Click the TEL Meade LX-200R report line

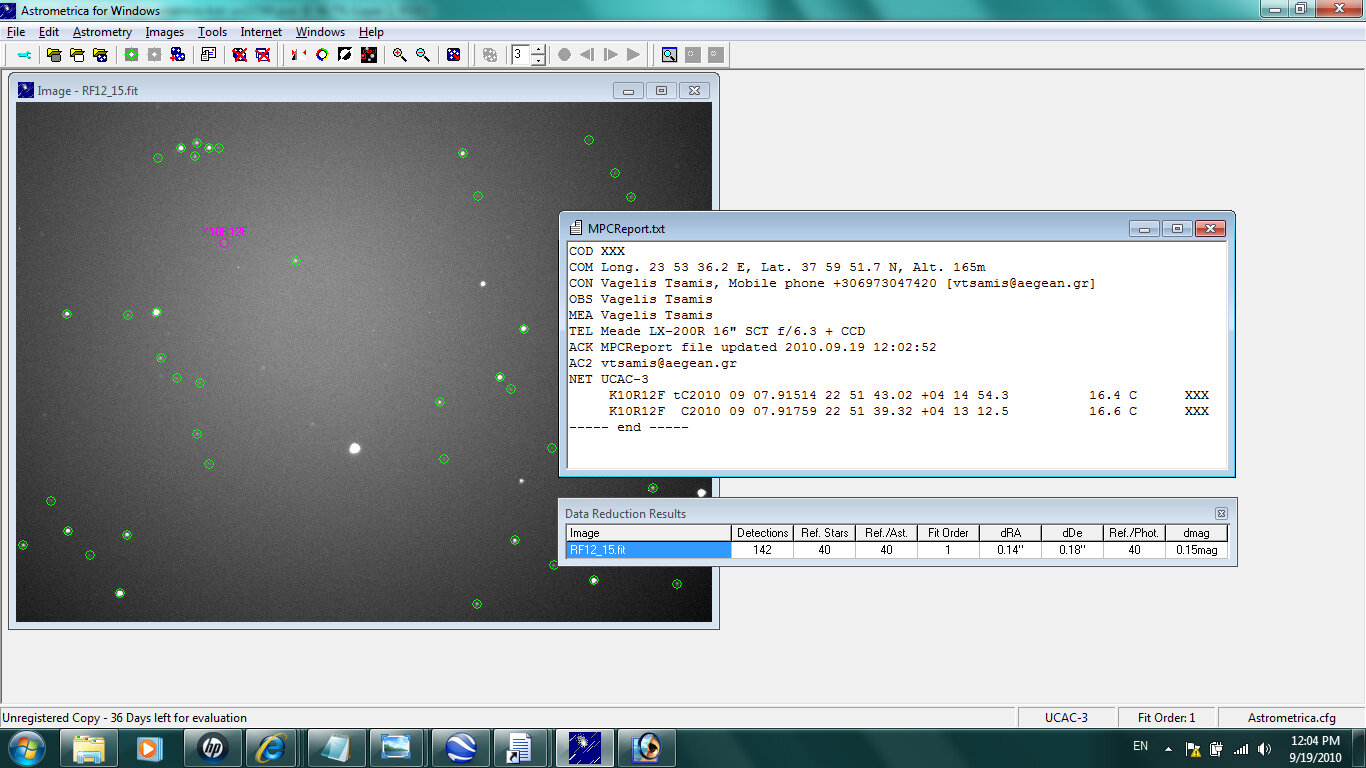717,331
